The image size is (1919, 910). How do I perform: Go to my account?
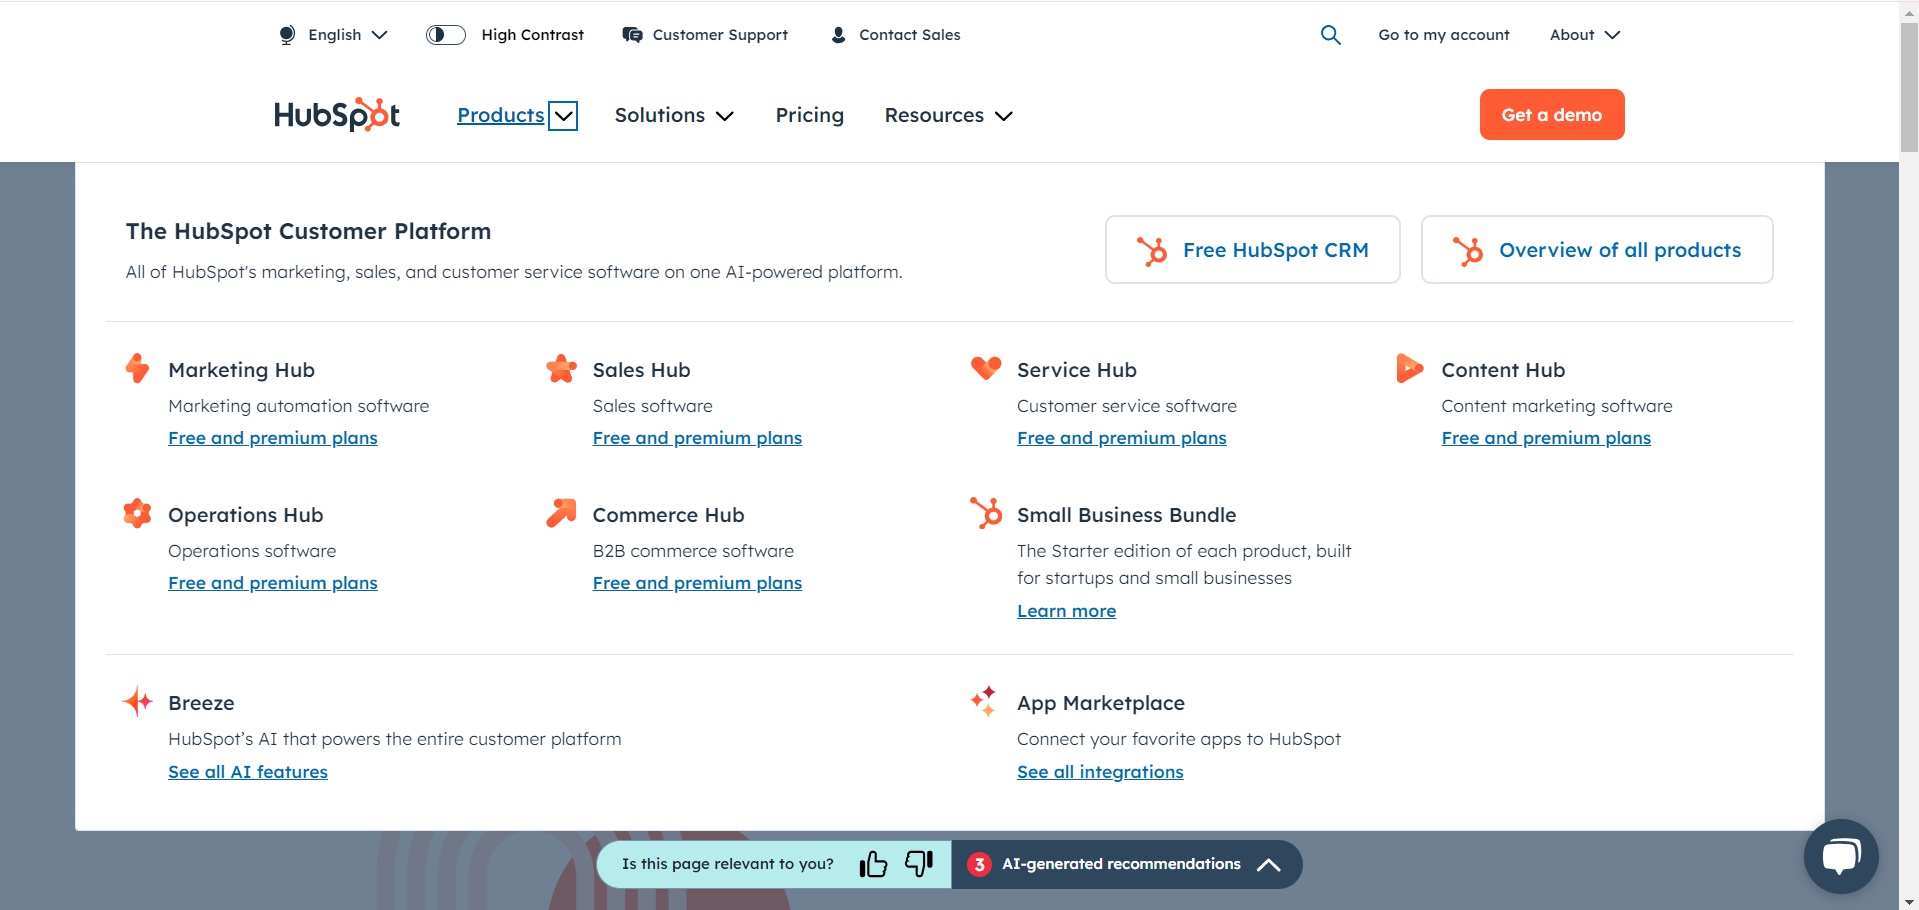[x=1443, y=35]
